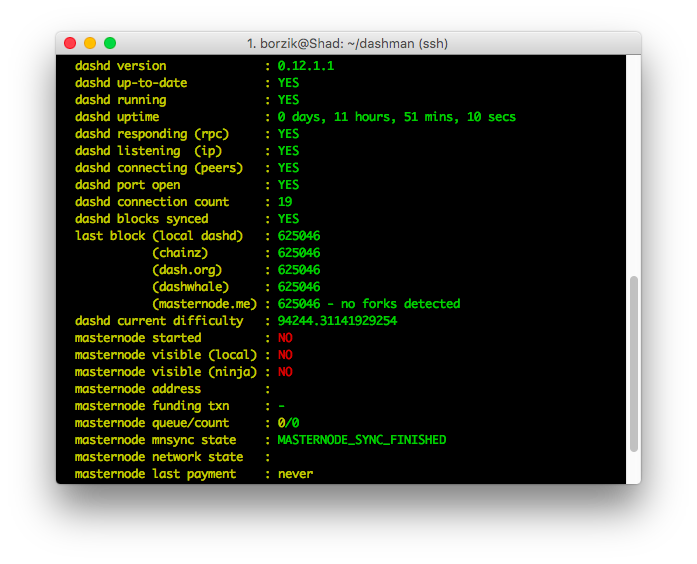Click the '(chainz)' label
Image resolution: width=697 pixels, height=564 pixels.
point(180,253)
